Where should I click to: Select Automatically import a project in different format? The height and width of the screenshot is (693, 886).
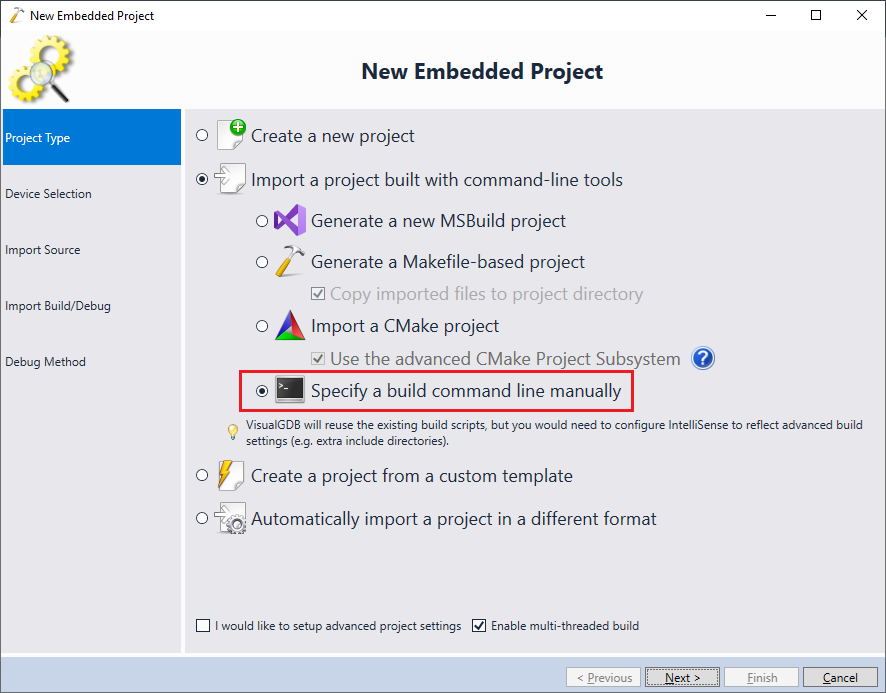tap(202, 518)
